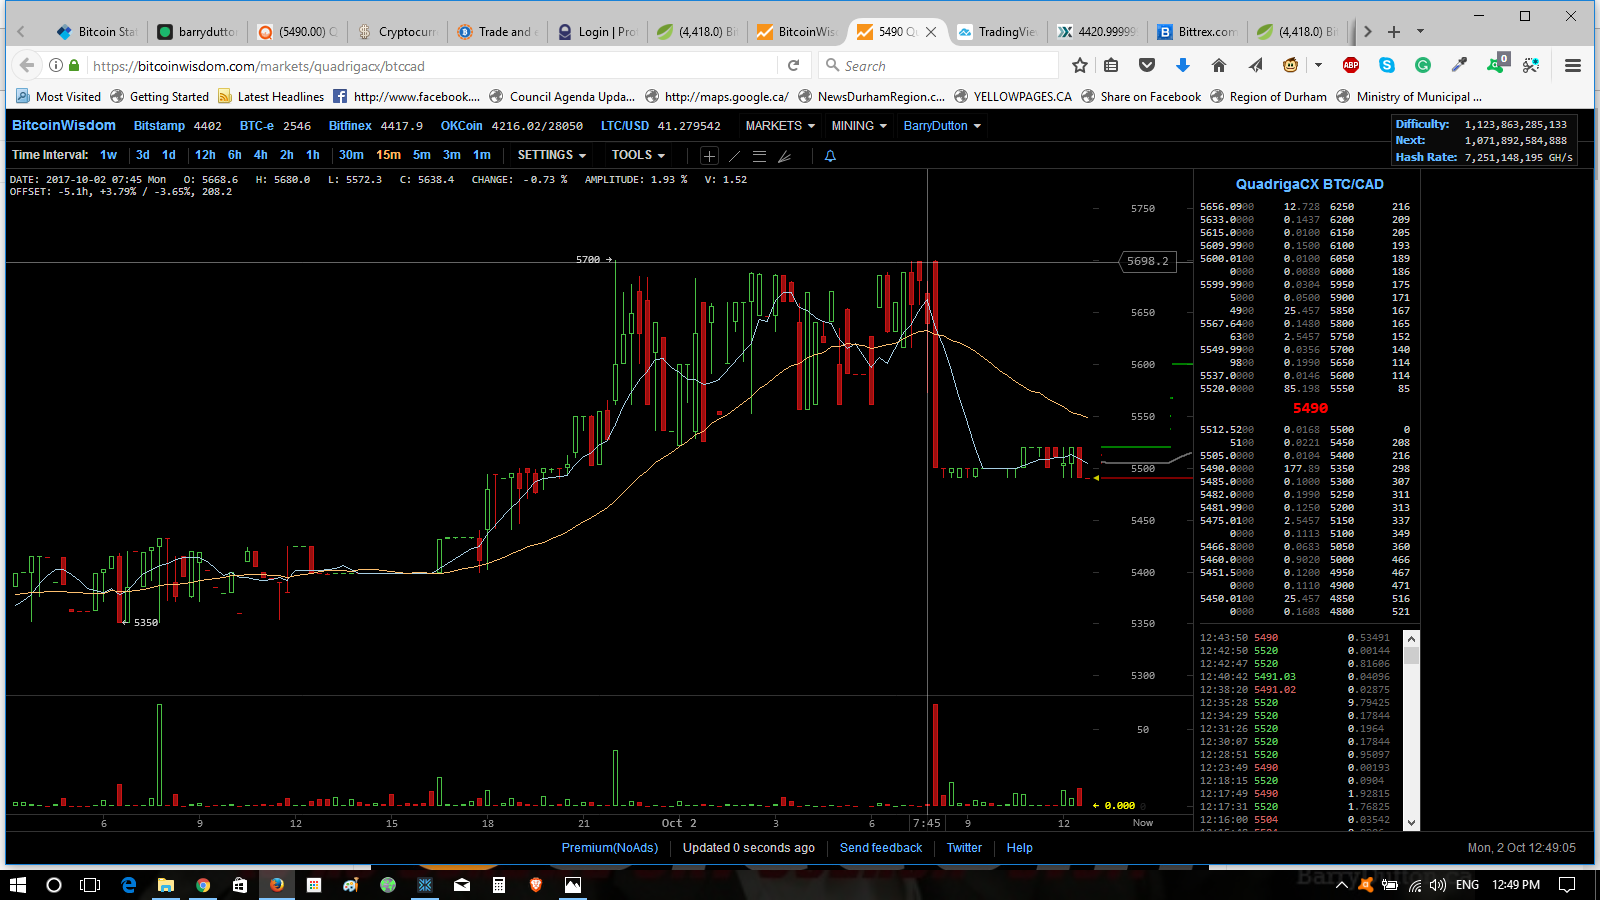Image resolution: width=1600 pixels, height=900 pixels.
Task: Open the price alert bell
Action: (x=830, y=156)
